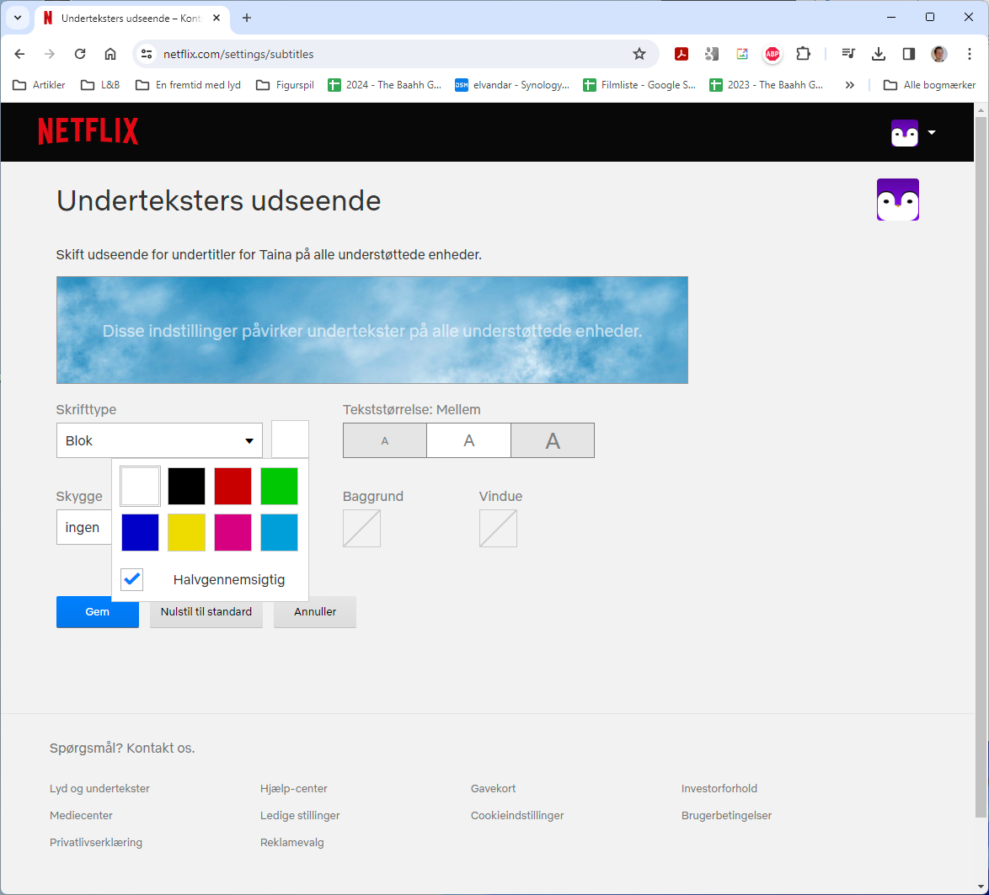Open the Baggrund color picker

pyautogui.click(x=361, y=528)
